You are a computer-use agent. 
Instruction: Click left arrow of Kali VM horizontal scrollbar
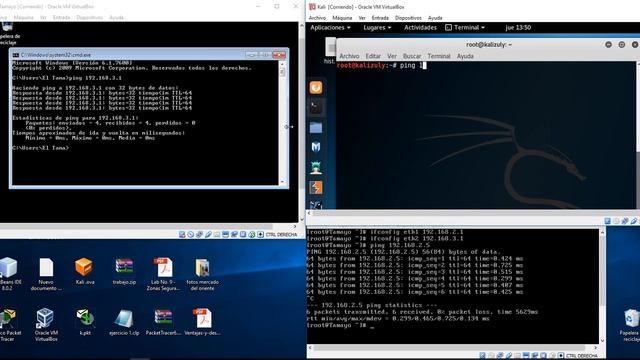click(x=309, y=213)
